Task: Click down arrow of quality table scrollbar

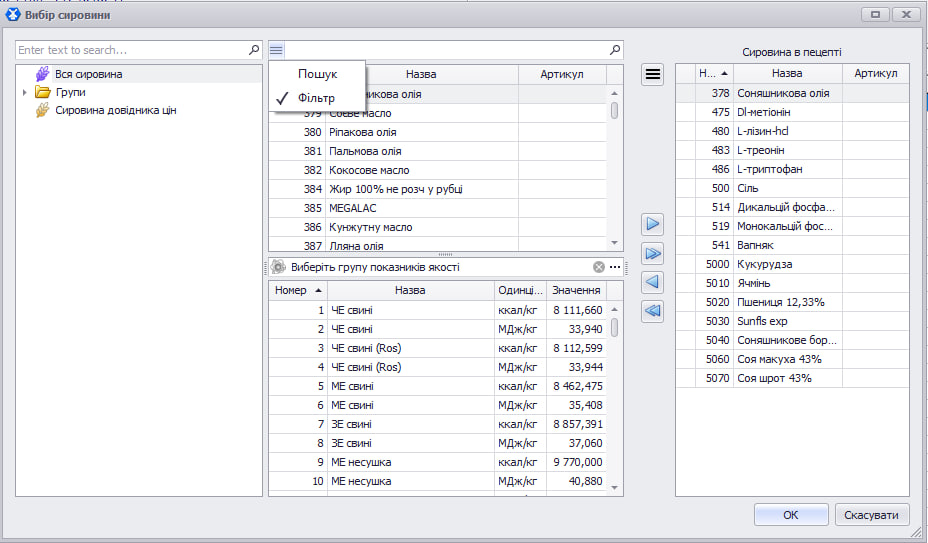Action: (614, 488)
